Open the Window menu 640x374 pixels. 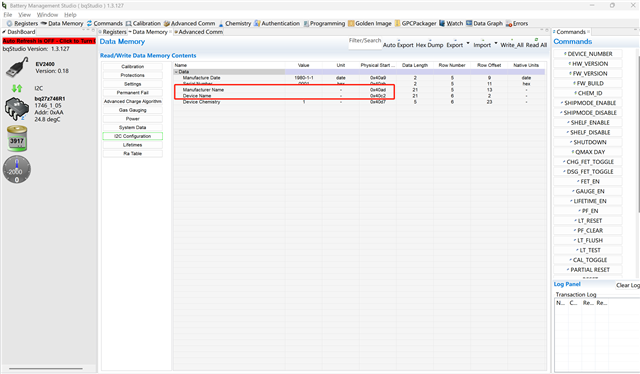47,15
